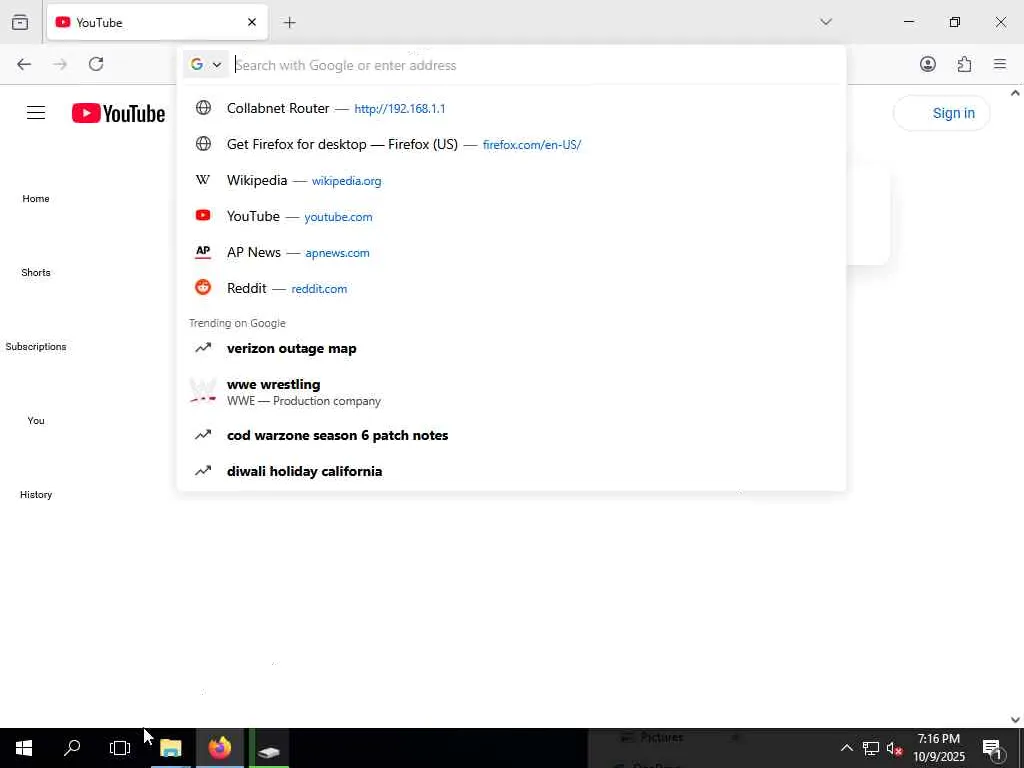Screen dimensions: 1024x768
Task: Open the YouTube guide hamburger menu
Action: point(36,113)
